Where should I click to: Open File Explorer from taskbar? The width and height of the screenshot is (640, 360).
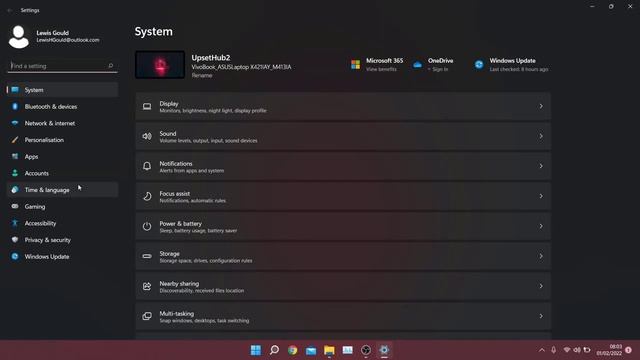tap(329, 350)
